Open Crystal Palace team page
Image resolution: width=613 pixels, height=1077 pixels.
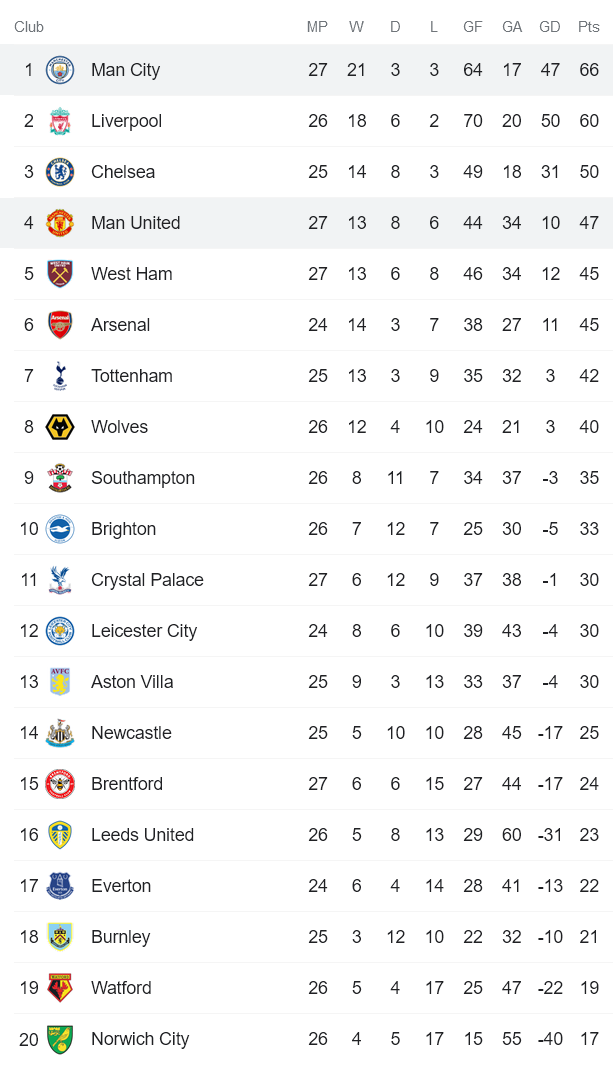[x=147, y=580]
